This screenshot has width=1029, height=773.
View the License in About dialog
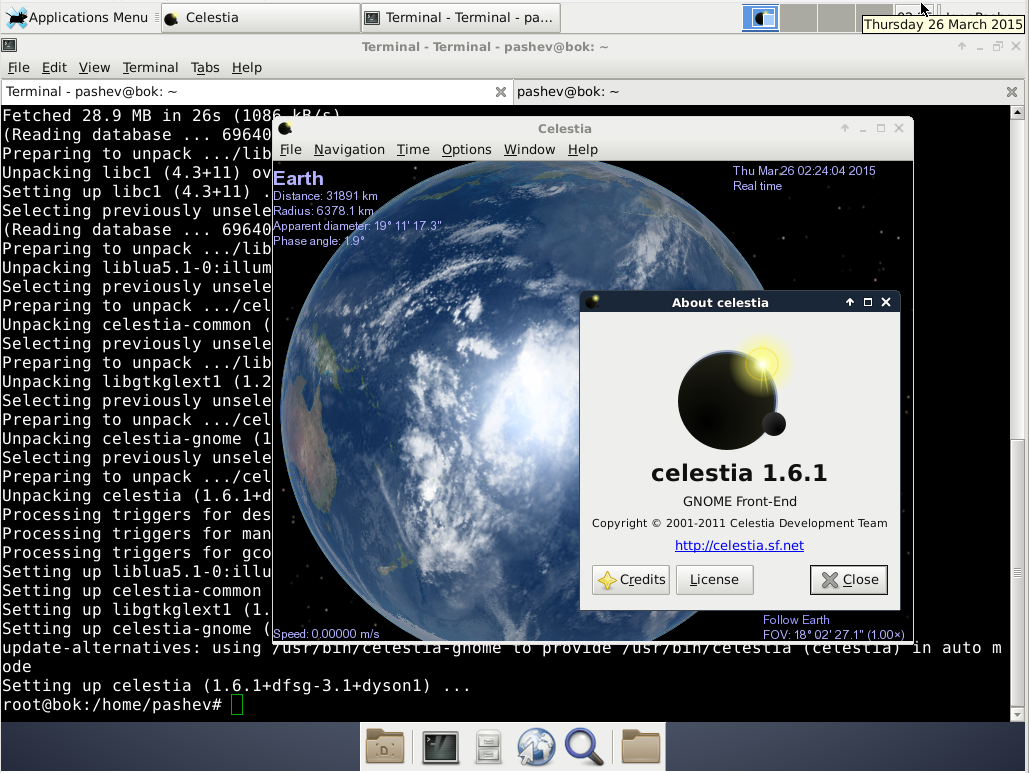(714, 580)
